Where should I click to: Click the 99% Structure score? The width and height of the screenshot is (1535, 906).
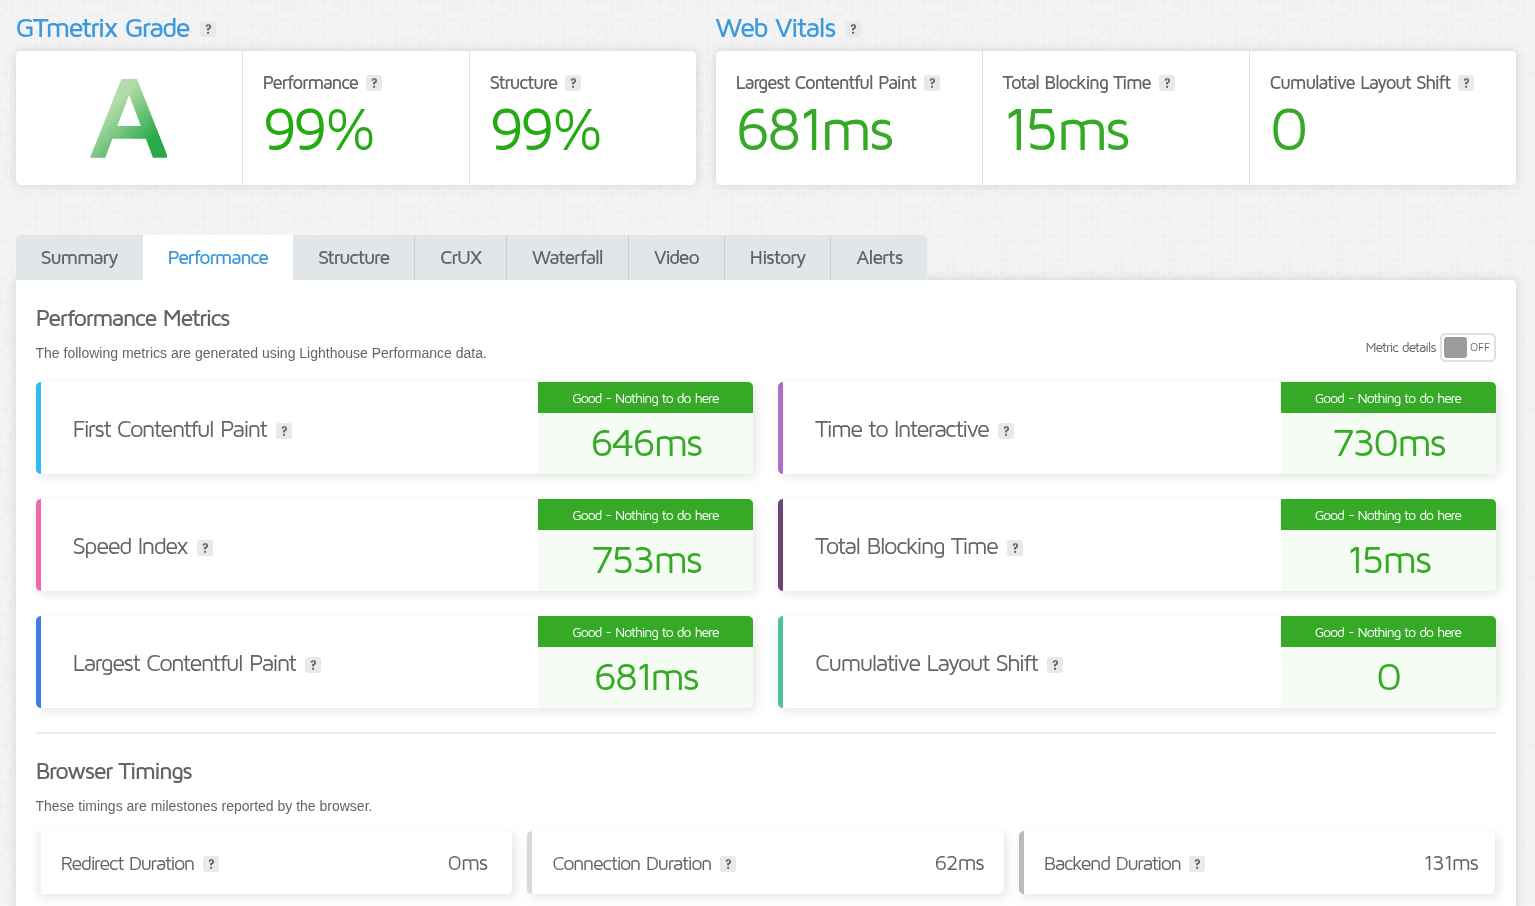click(546, 131)
